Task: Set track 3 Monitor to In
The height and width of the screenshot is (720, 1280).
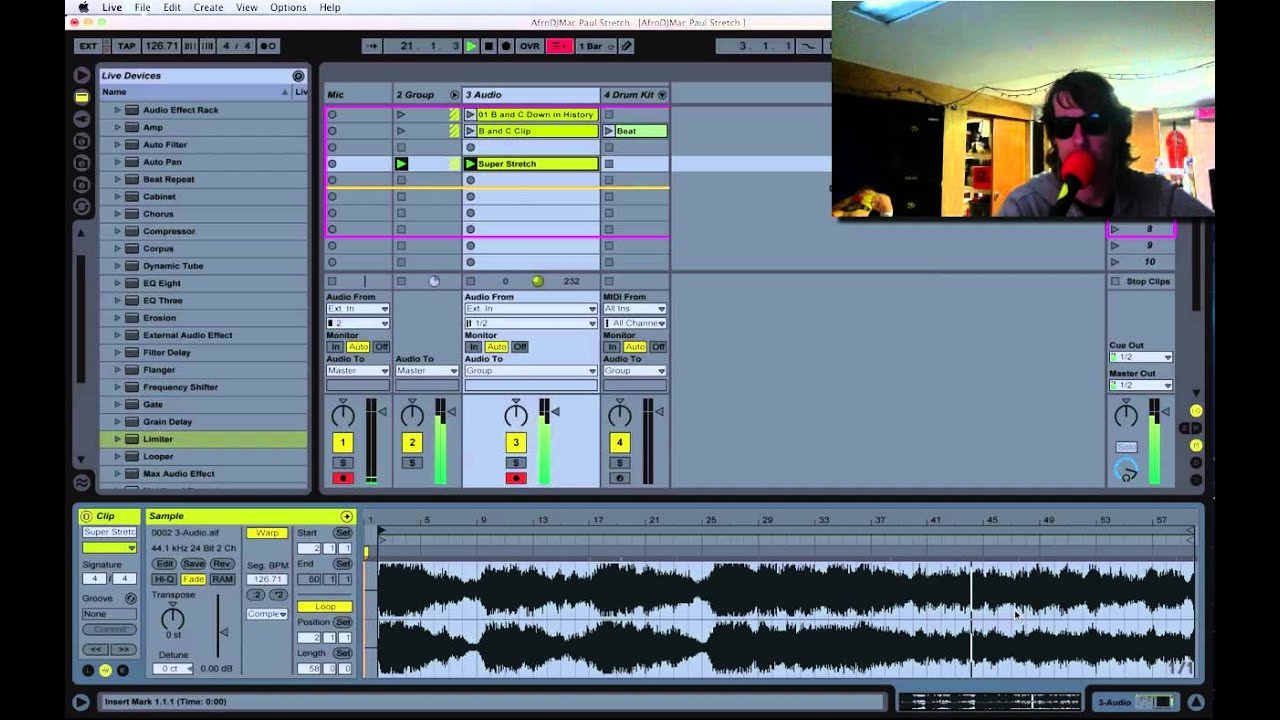Action: click(474, 347)
